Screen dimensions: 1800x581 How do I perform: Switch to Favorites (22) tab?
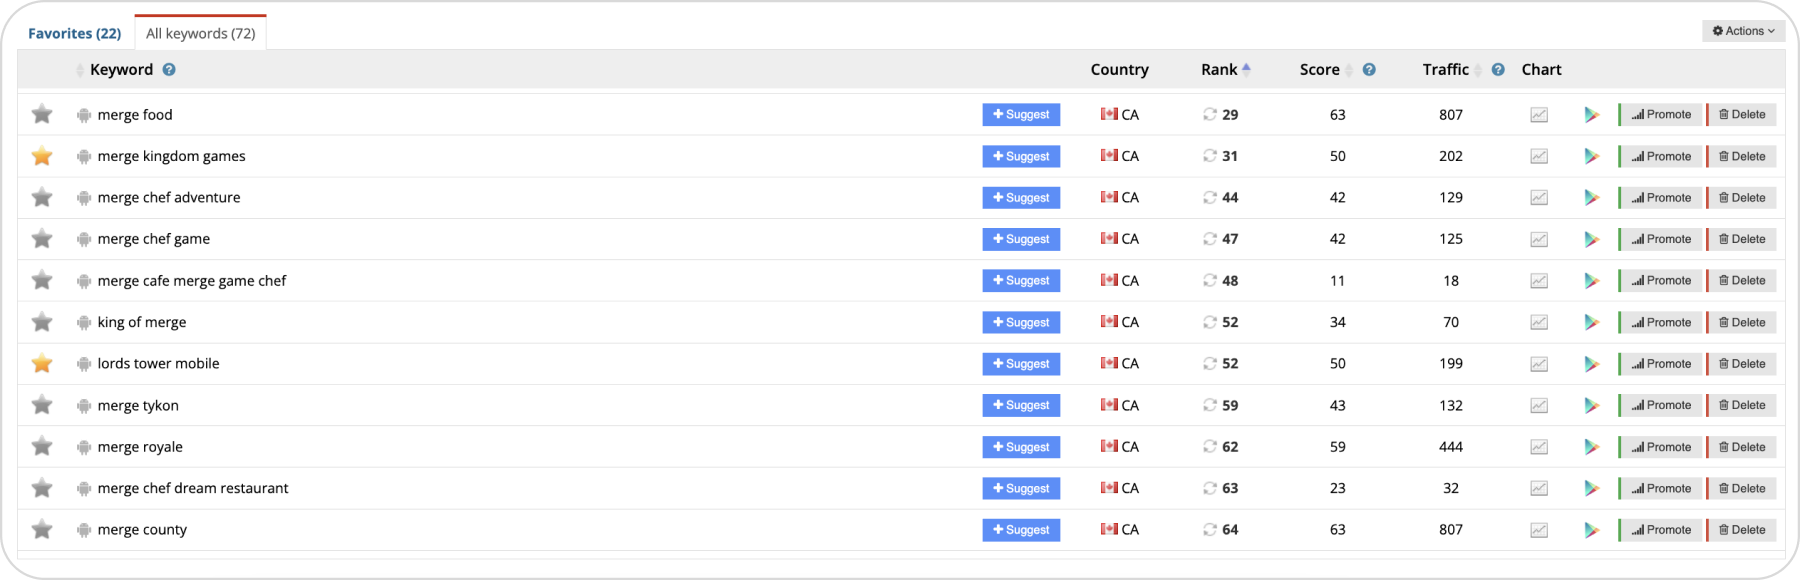74,33
